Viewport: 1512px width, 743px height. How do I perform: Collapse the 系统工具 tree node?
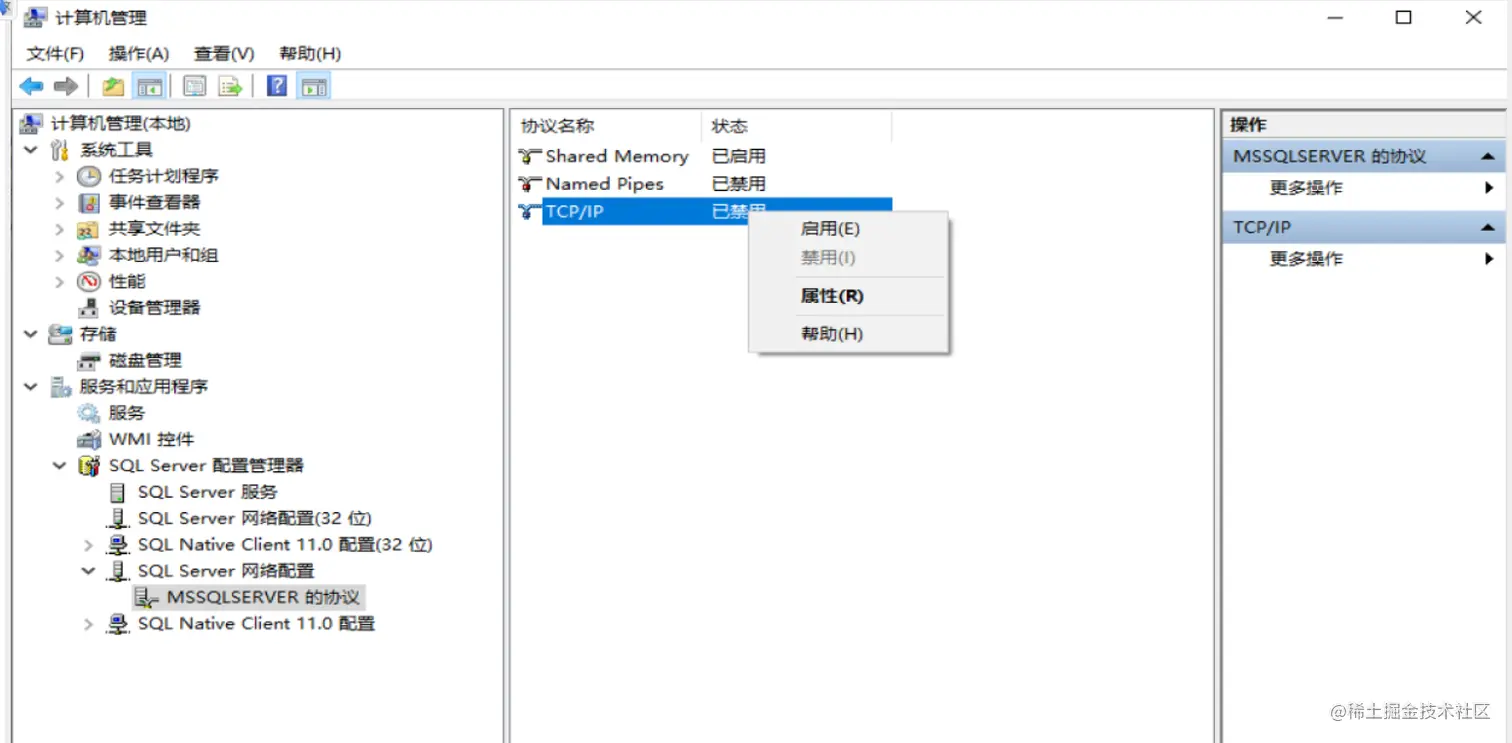(31, 150)
